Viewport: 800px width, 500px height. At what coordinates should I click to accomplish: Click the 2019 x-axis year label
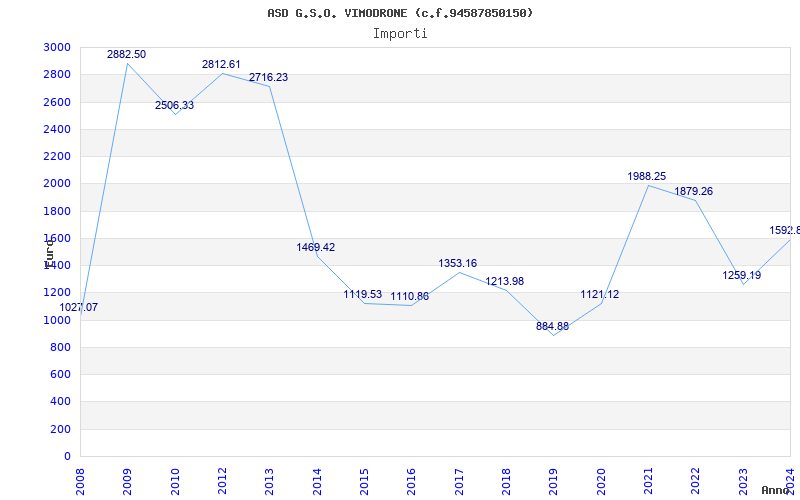(x=554, y=482)
